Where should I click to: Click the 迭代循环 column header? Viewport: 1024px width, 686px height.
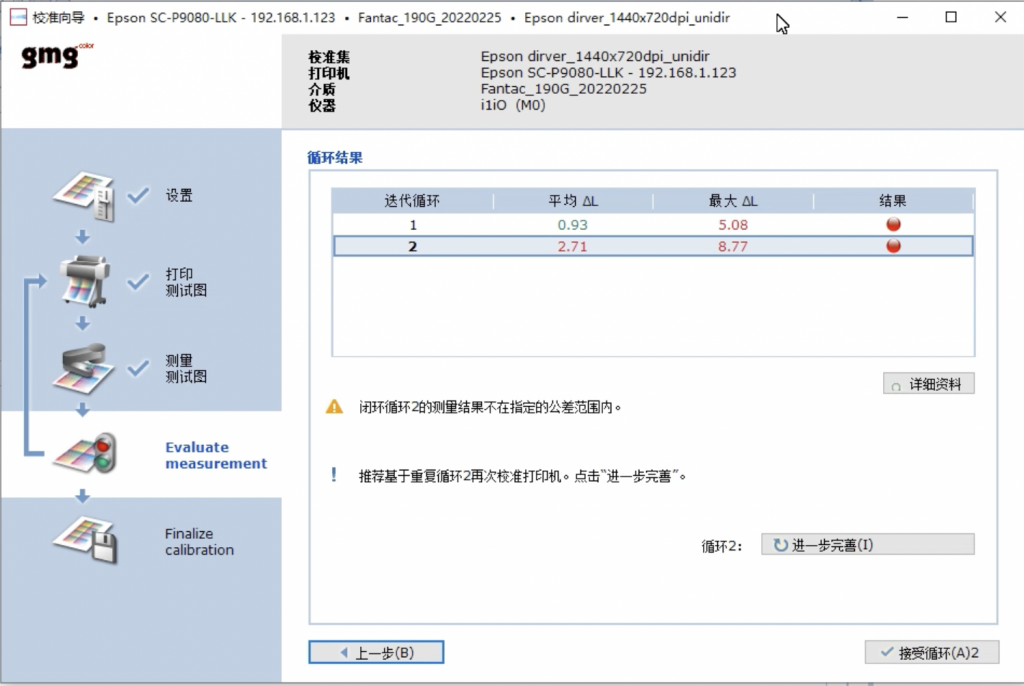point(412,201)
